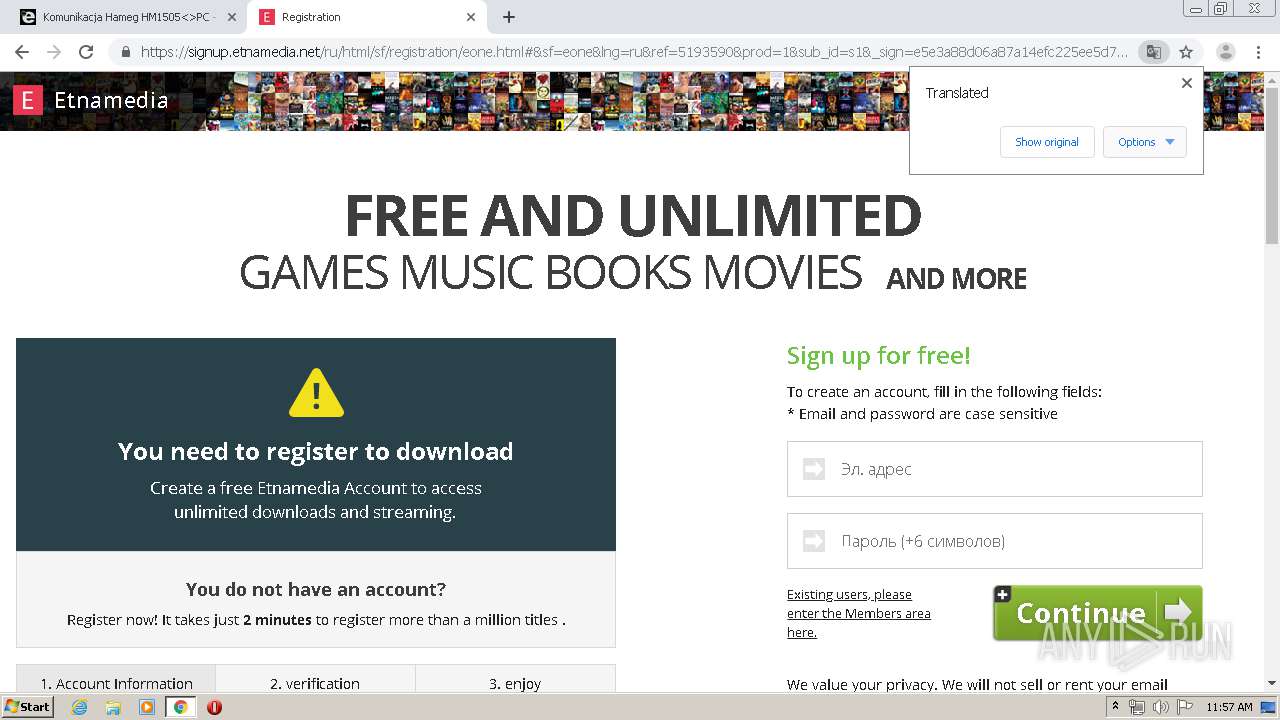Click the taskbar clock showing 11:57 AM
1280x720 pixels.
click(x=1229, y=707)
